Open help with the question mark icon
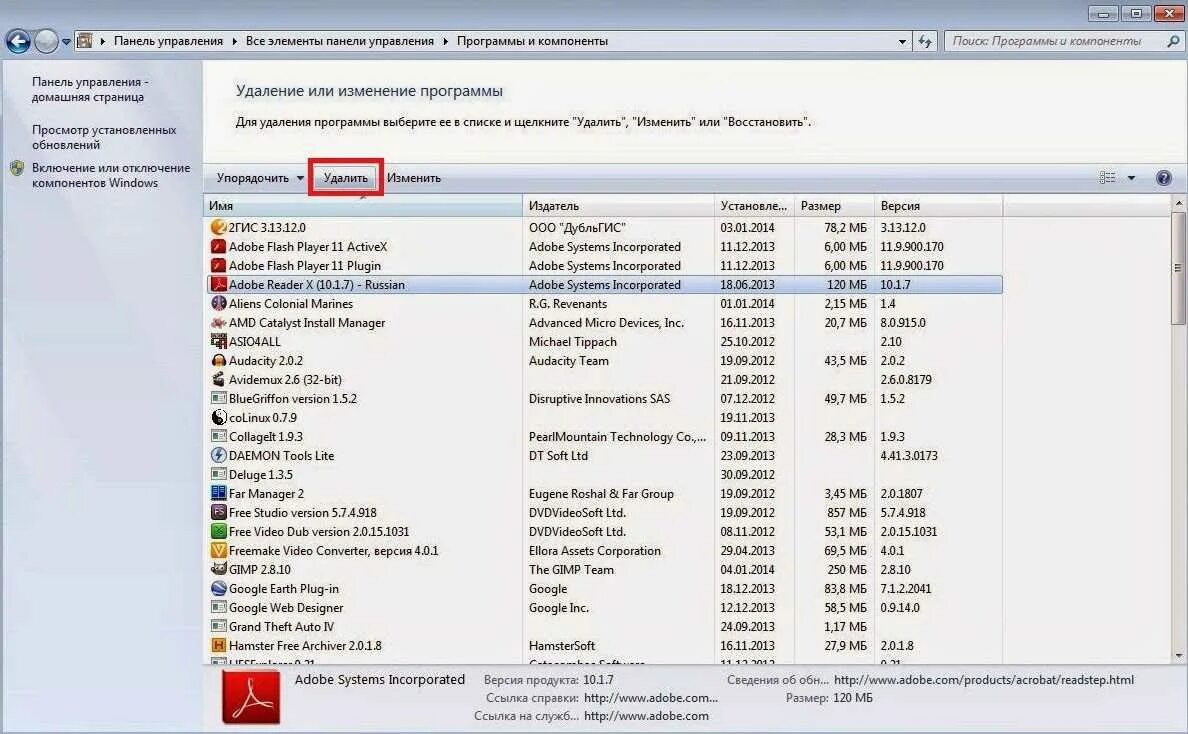 pyautogui.click(x=1164, y=178)
